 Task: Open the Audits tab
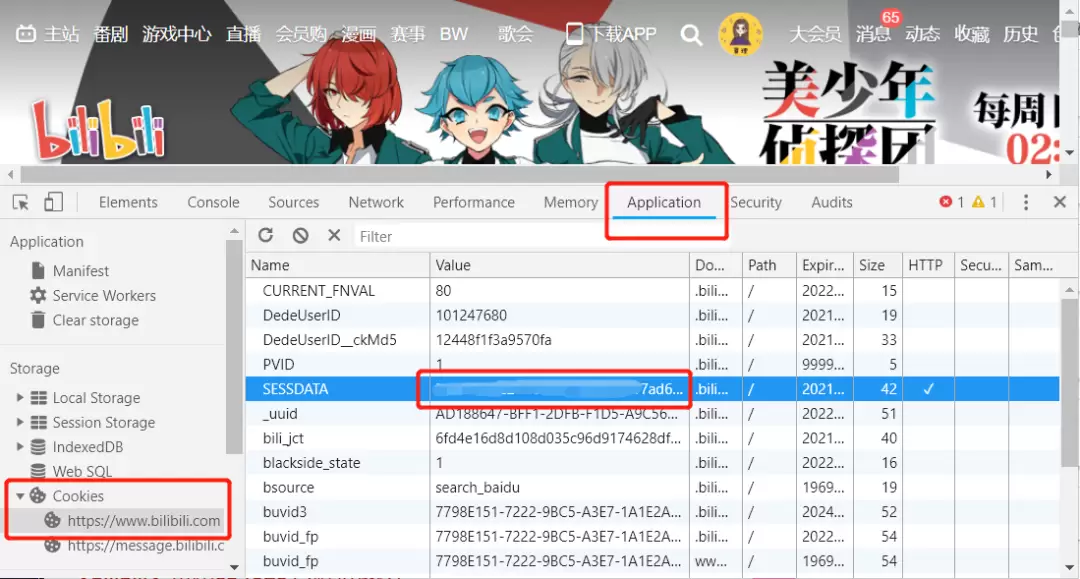pyautogui.click(x=832, y=202)
